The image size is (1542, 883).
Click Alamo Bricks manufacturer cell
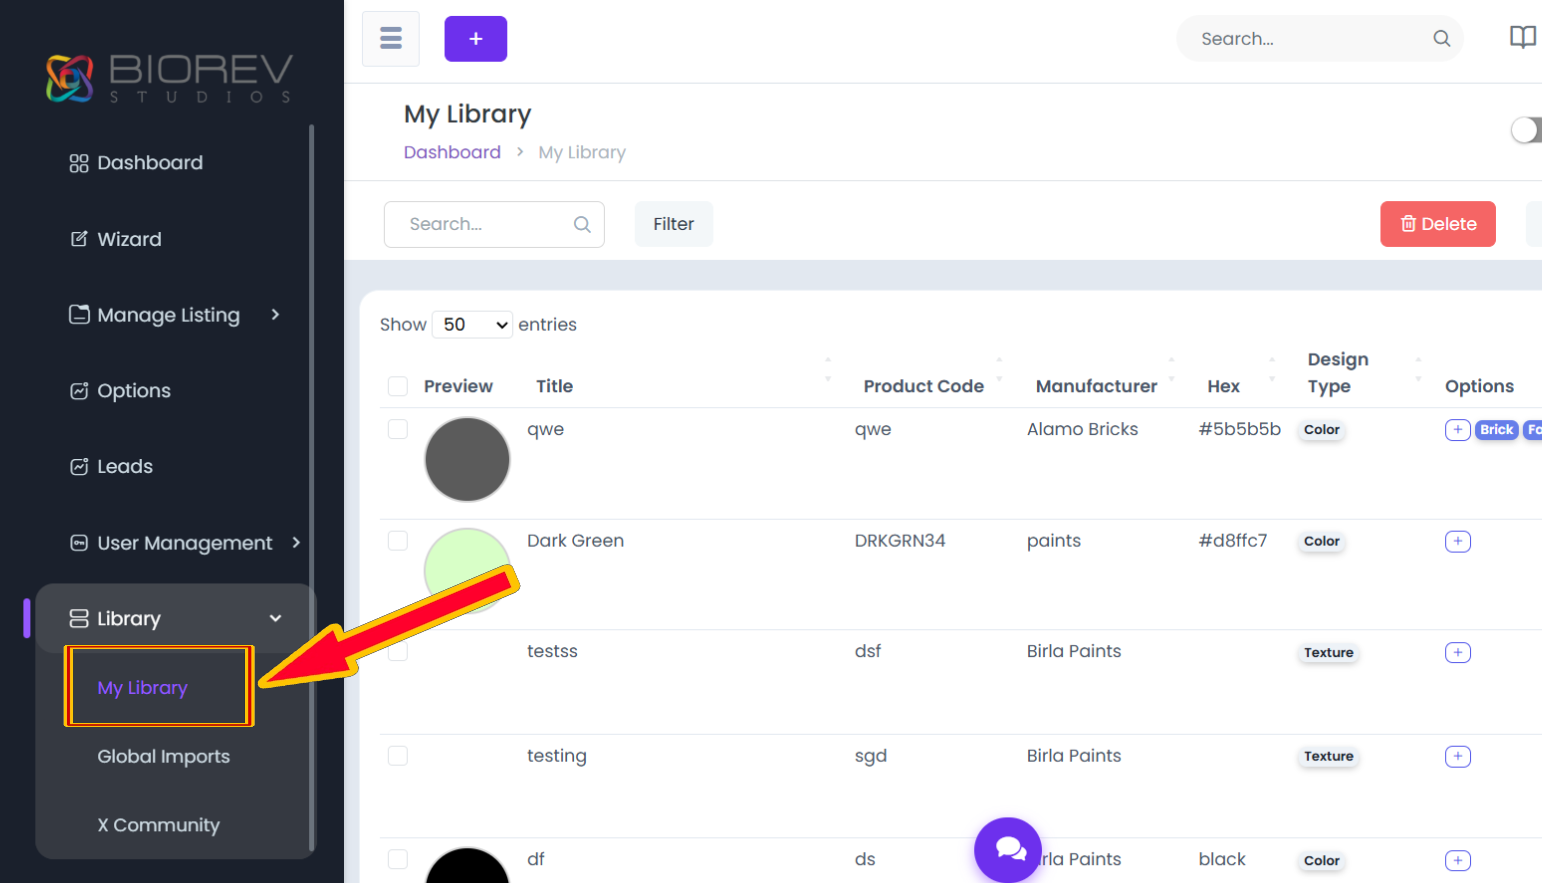(x=1082, y=429)
